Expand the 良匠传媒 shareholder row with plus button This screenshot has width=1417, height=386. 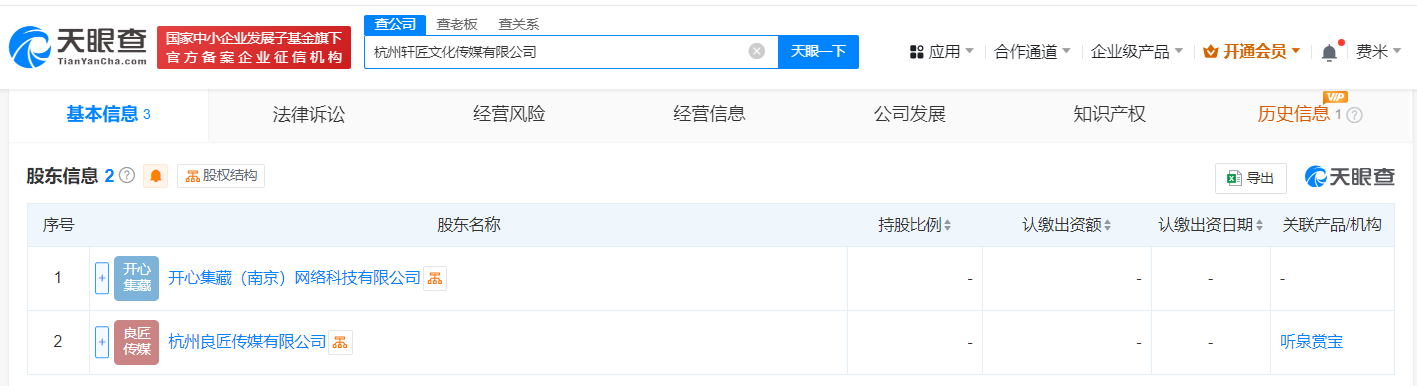(x=102, y=342)
